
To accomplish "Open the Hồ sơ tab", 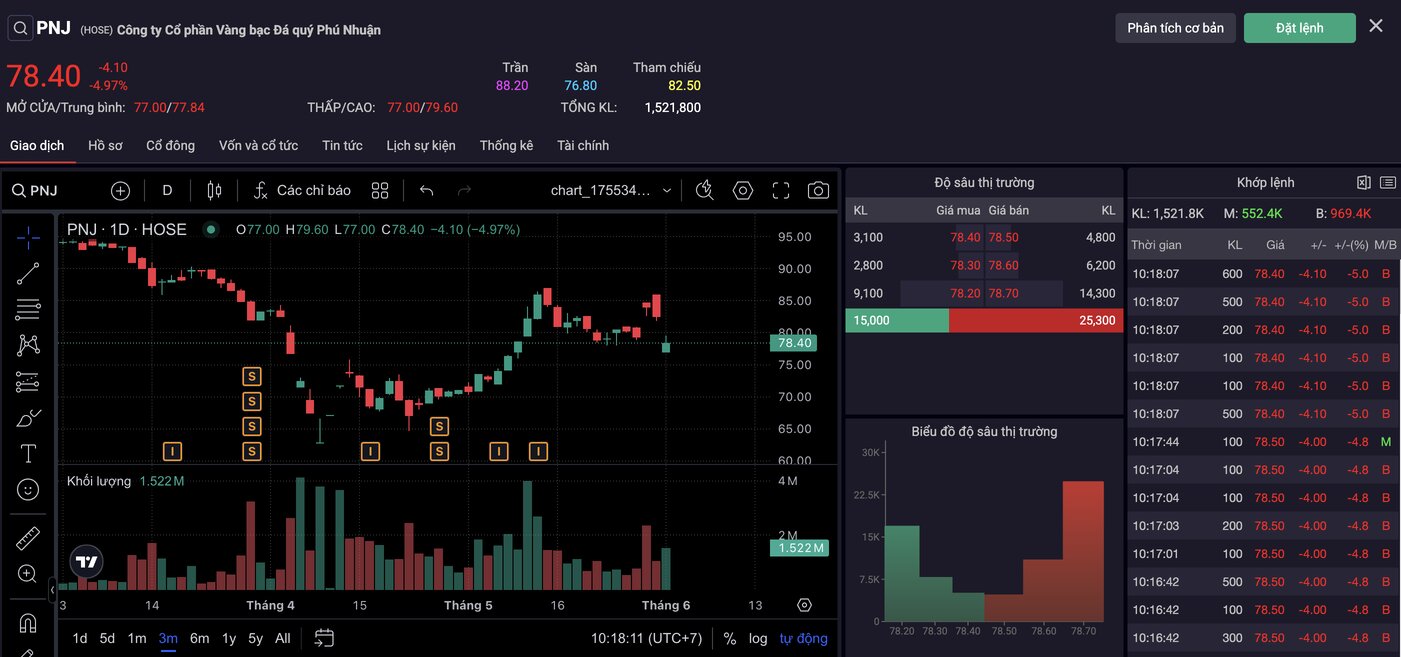I will click(x=105, y=145).
